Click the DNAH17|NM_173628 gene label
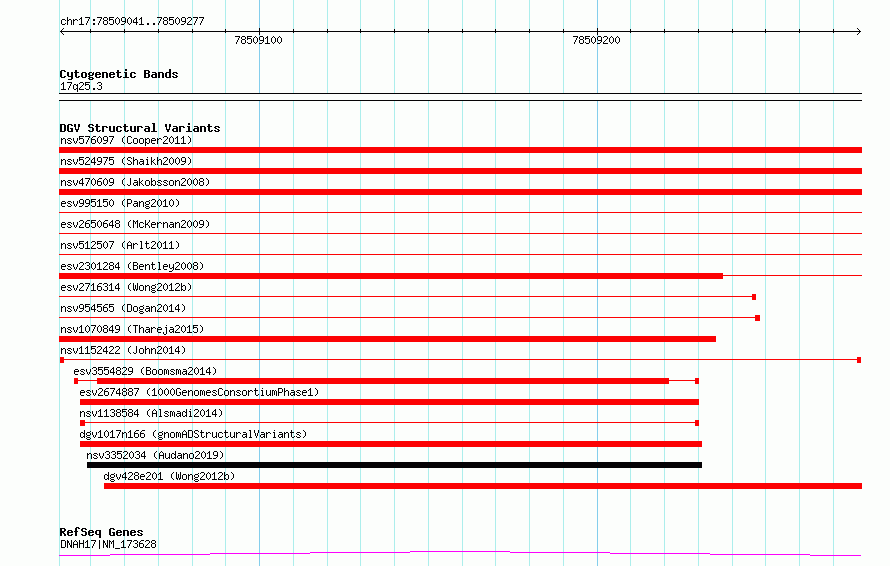The width and height of the screenshot is (890, 566). 108,544
